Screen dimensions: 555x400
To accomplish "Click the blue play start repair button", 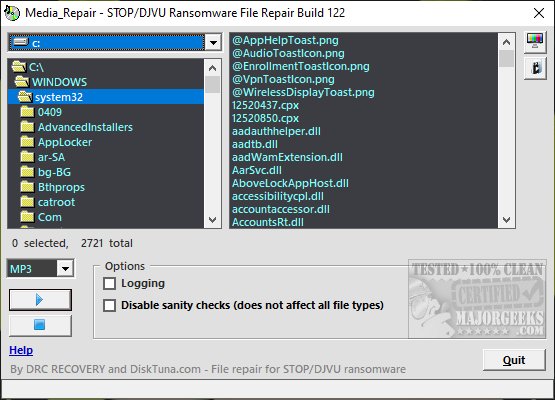I will (40, 300).
